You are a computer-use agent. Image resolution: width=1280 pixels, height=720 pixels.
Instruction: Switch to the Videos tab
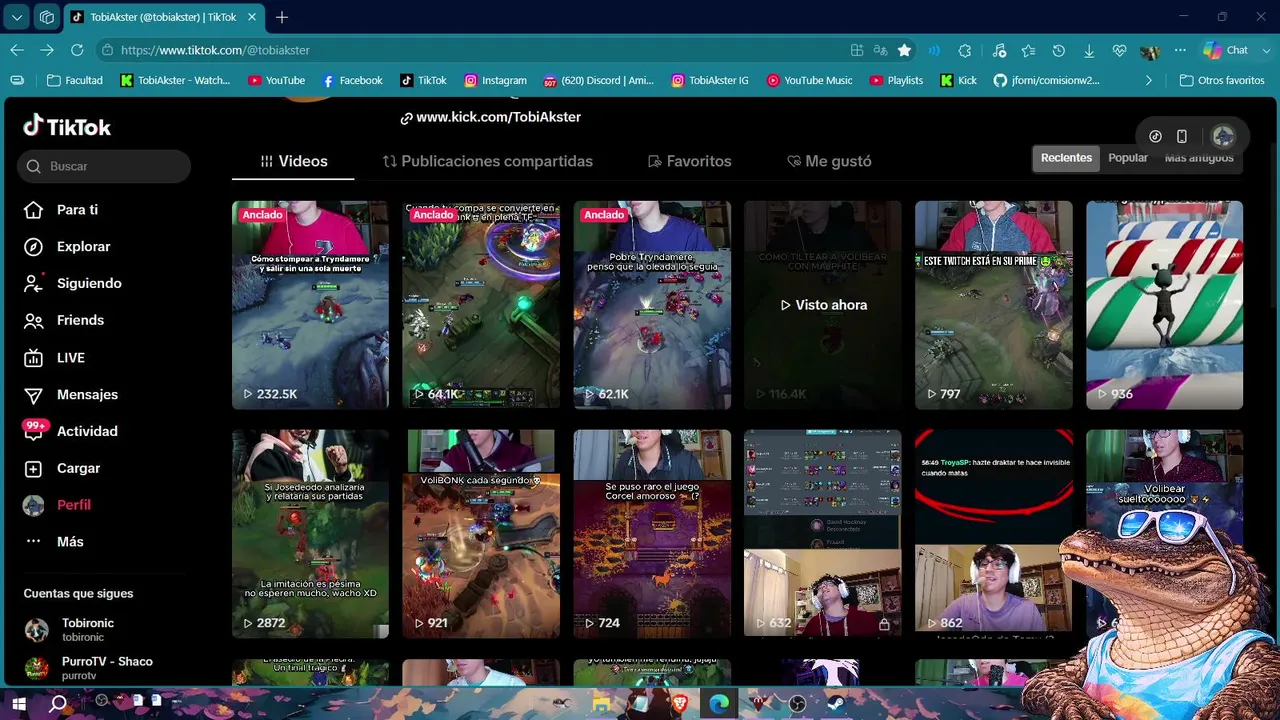point(293,161)
